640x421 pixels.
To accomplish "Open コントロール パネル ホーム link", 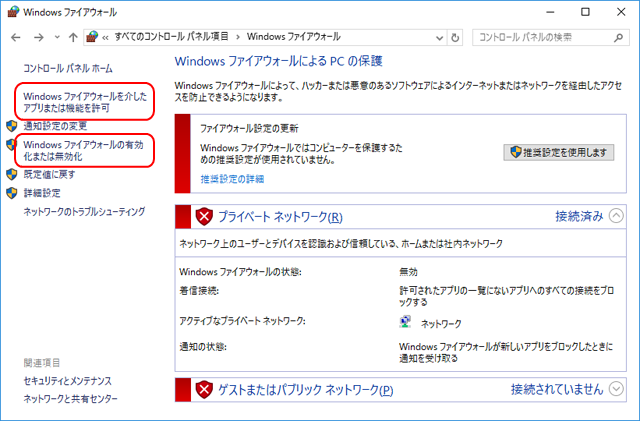I will [68, 69].
